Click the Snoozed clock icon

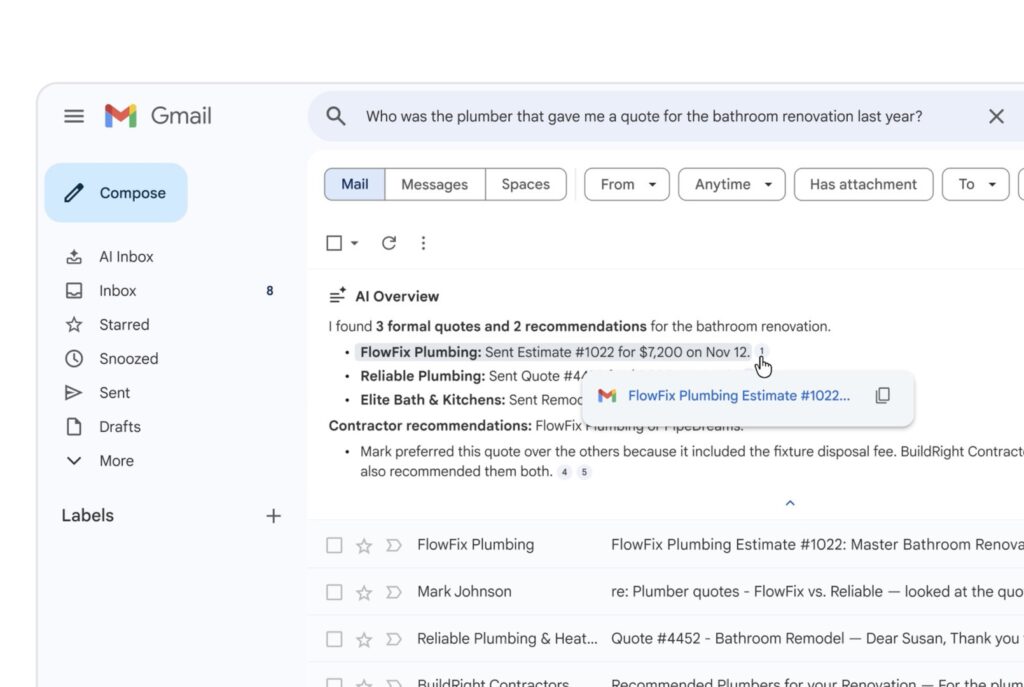74,359
